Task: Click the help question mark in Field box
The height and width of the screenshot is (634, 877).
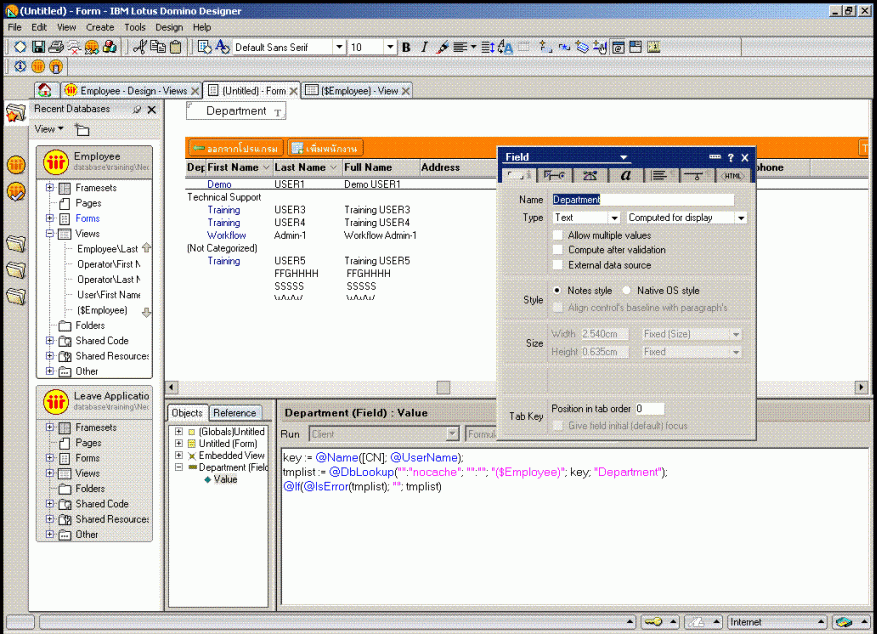Action: pyautogui.click(x=730, y=158)
